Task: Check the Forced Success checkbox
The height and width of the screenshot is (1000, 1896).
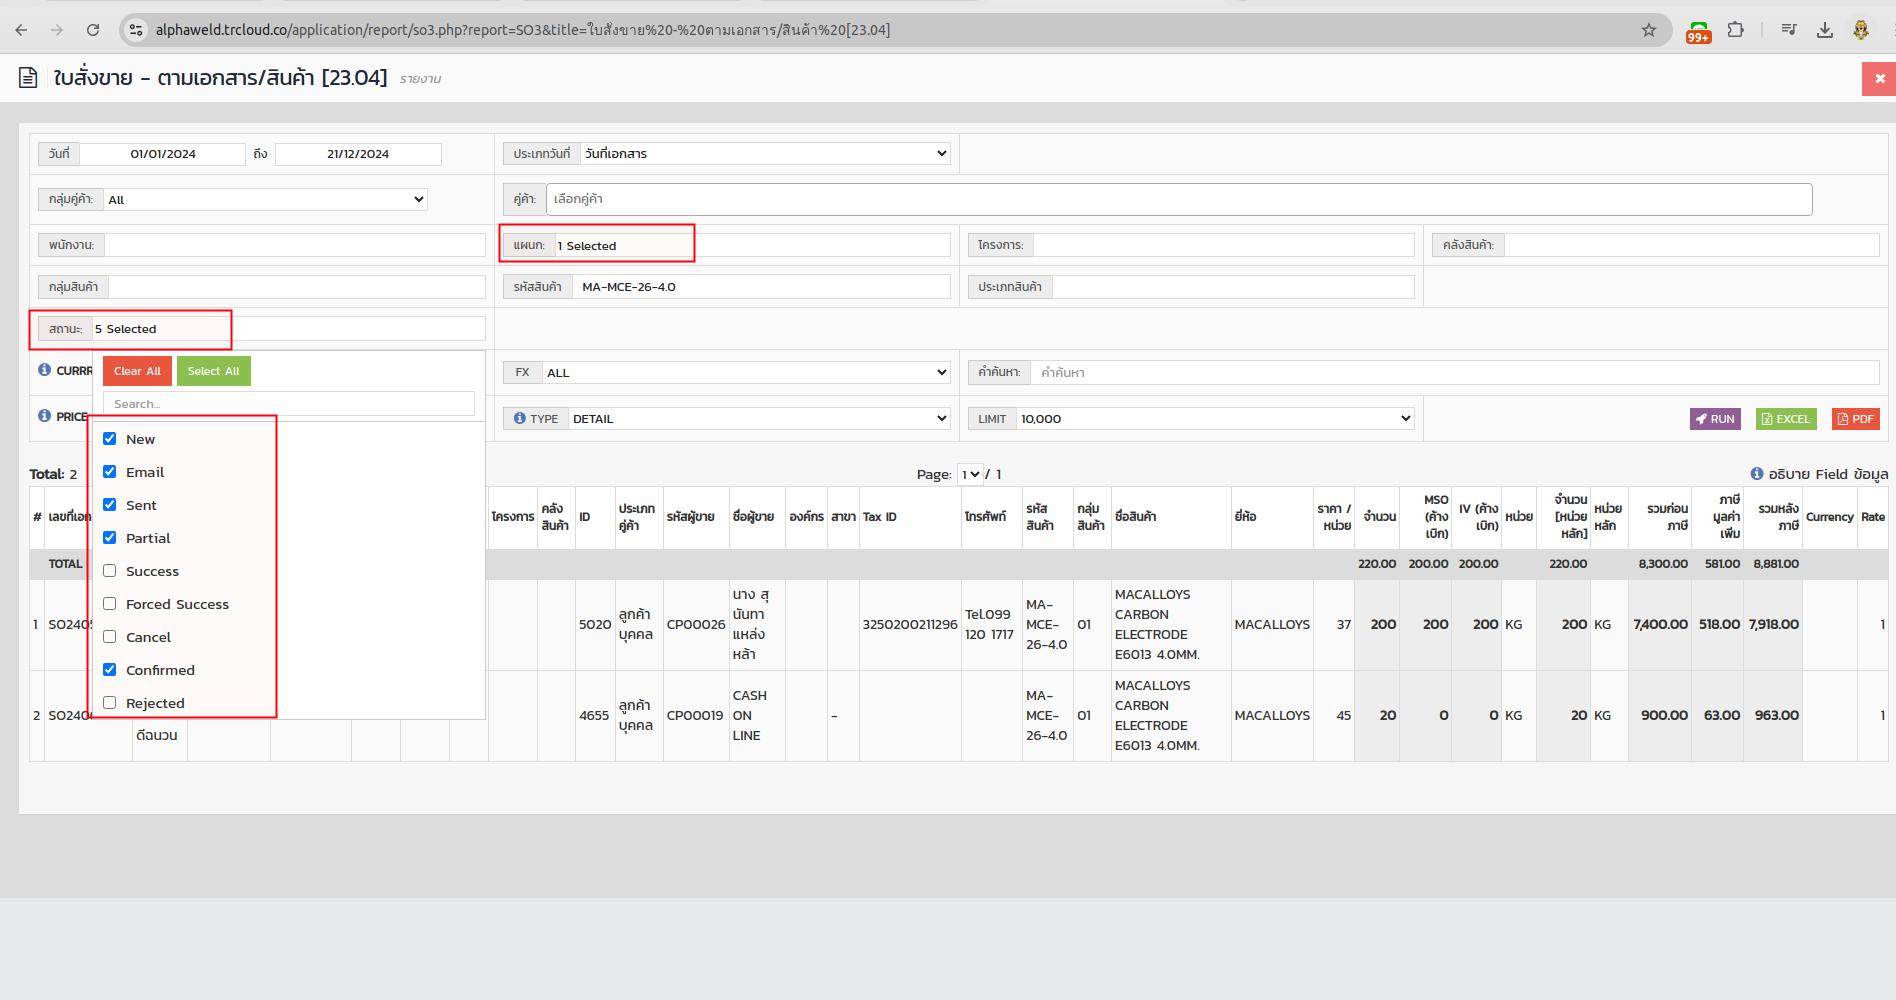Action: click(110, 604)
